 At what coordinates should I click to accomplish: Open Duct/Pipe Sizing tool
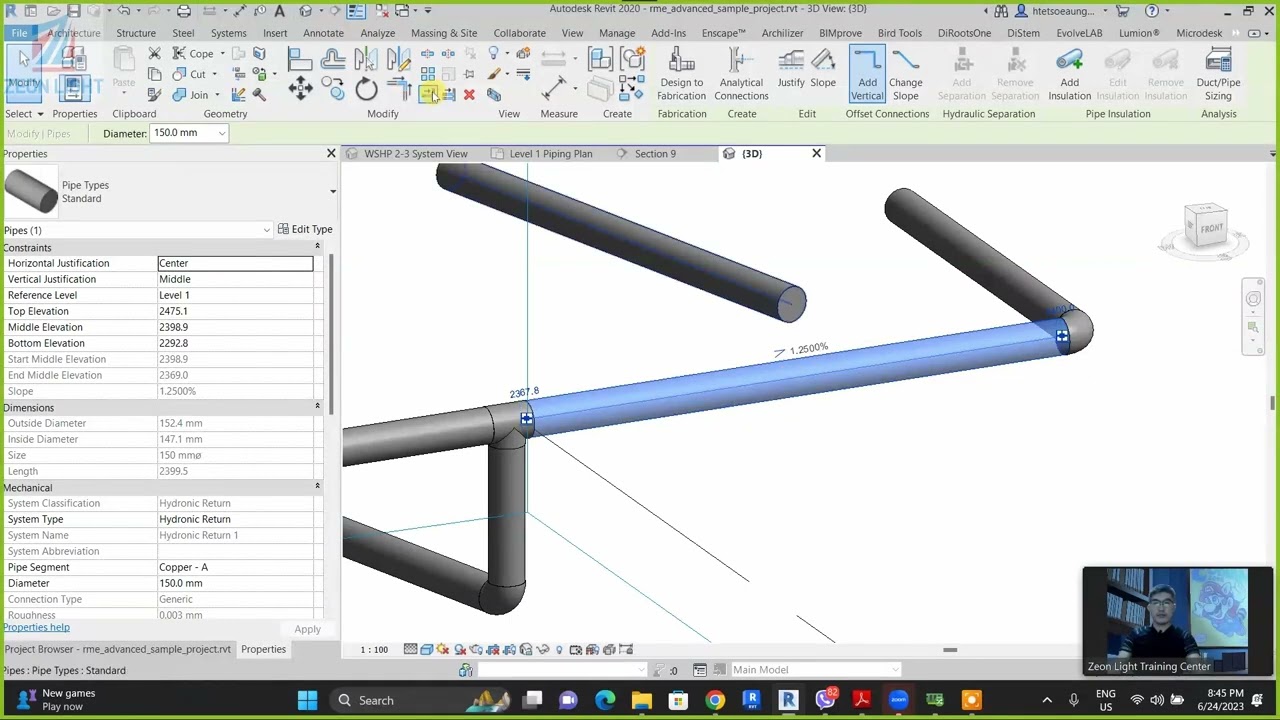[x=1218, y=74]
